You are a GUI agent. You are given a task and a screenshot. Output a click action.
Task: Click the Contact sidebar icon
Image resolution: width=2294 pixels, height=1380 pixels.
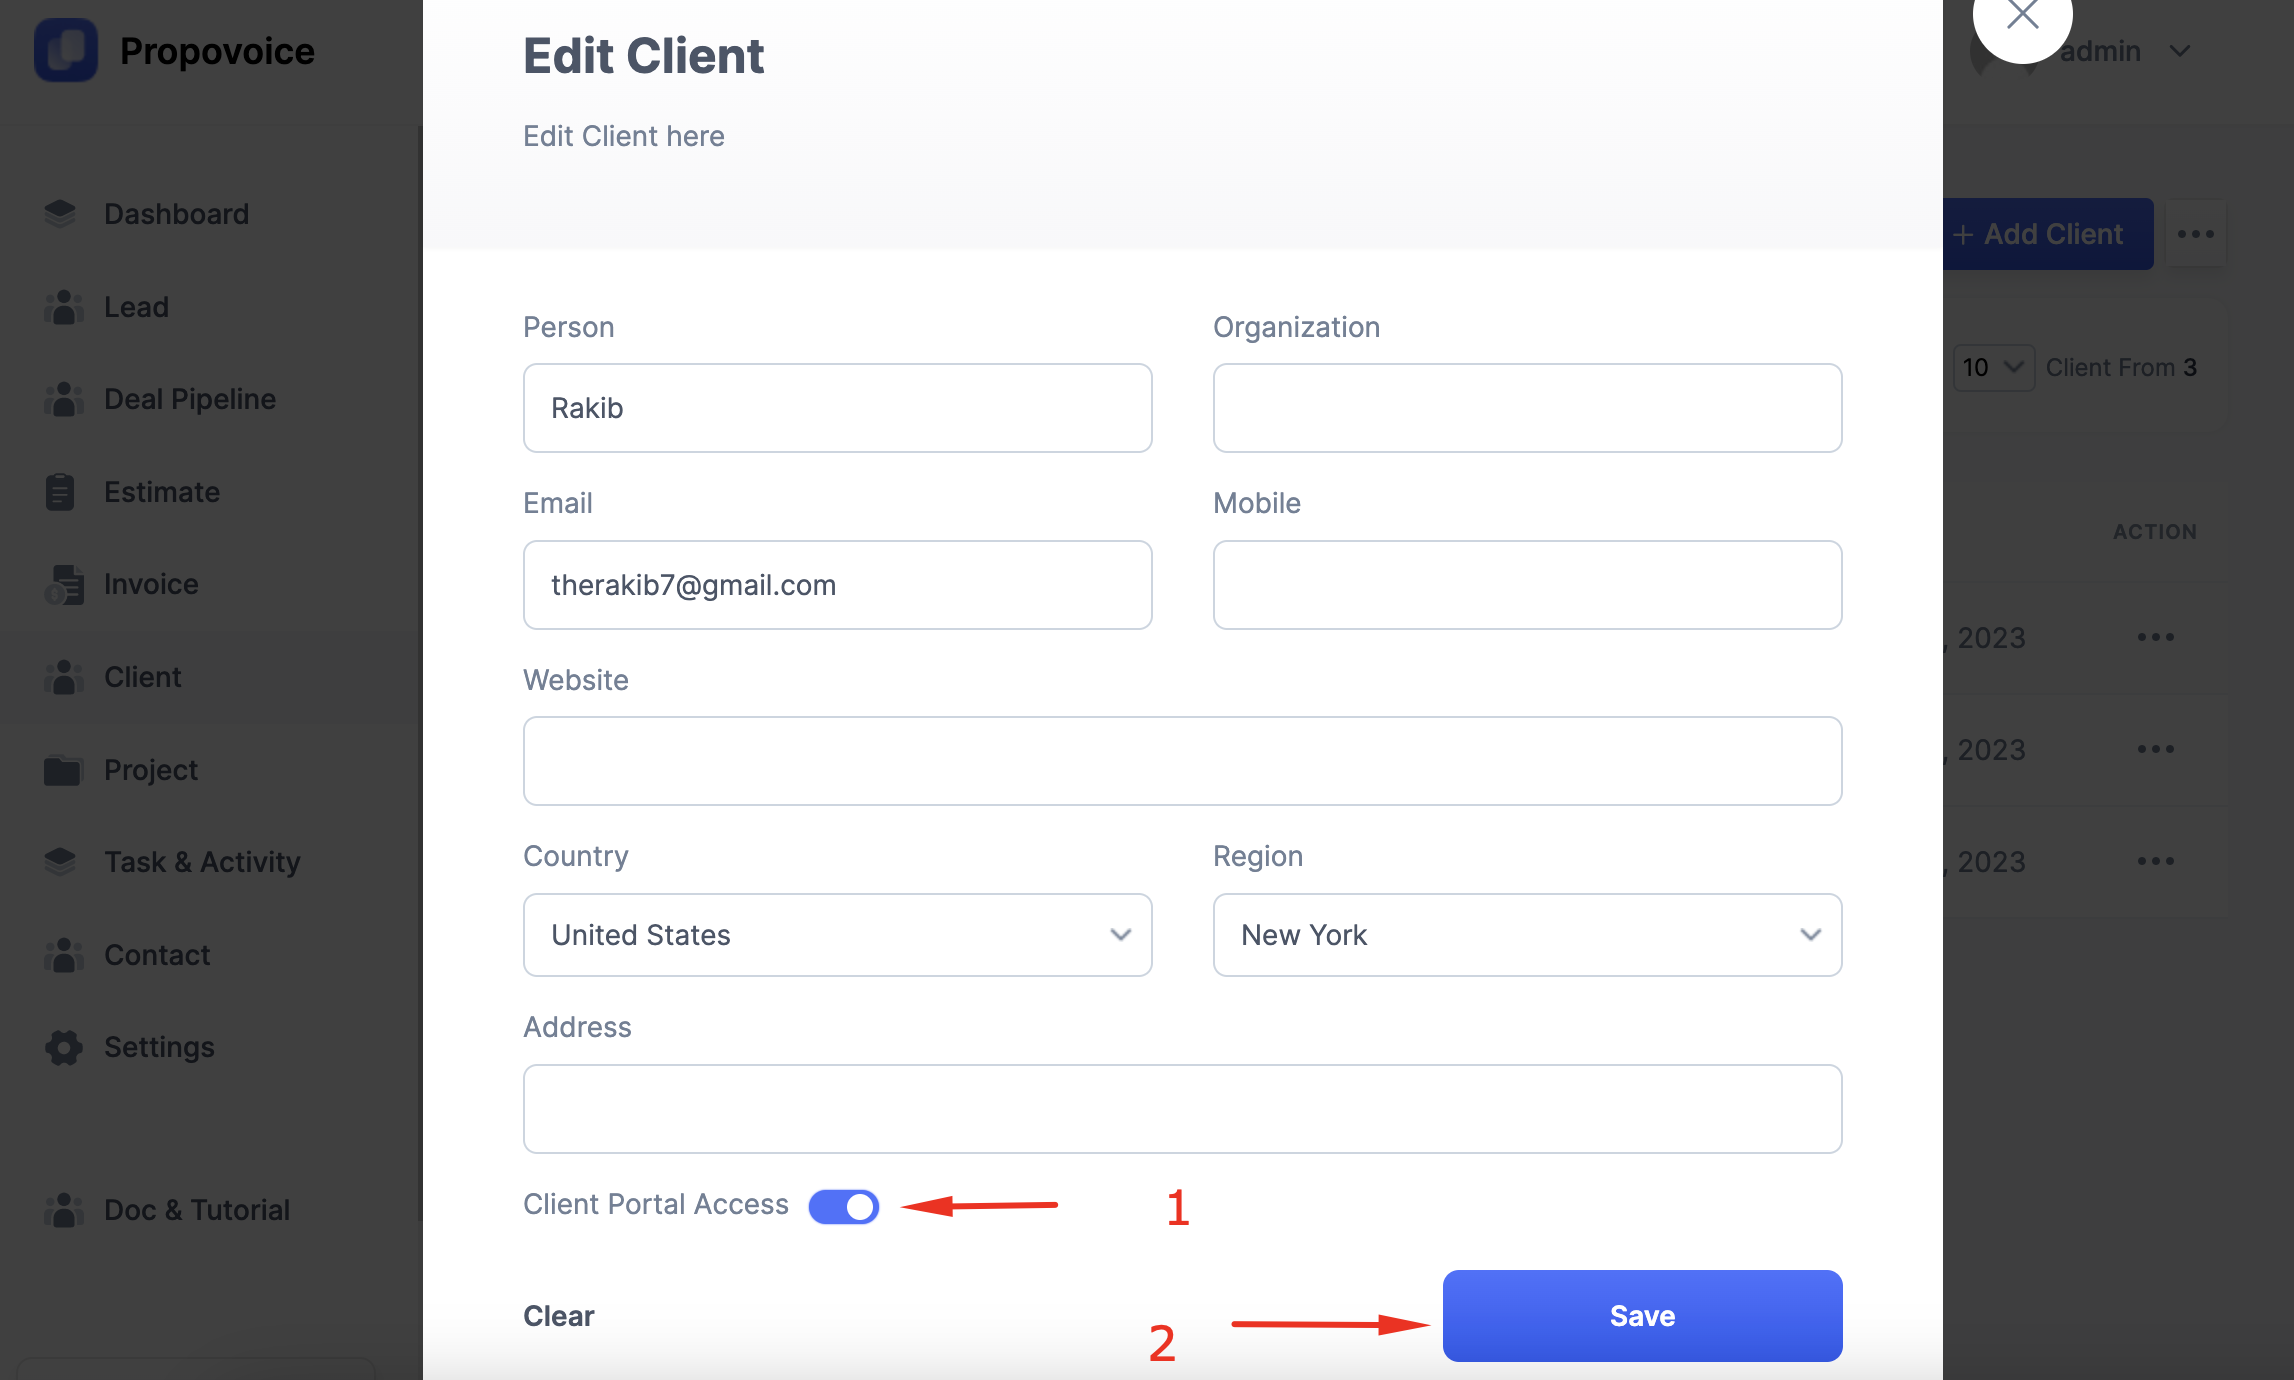(63, 955)
